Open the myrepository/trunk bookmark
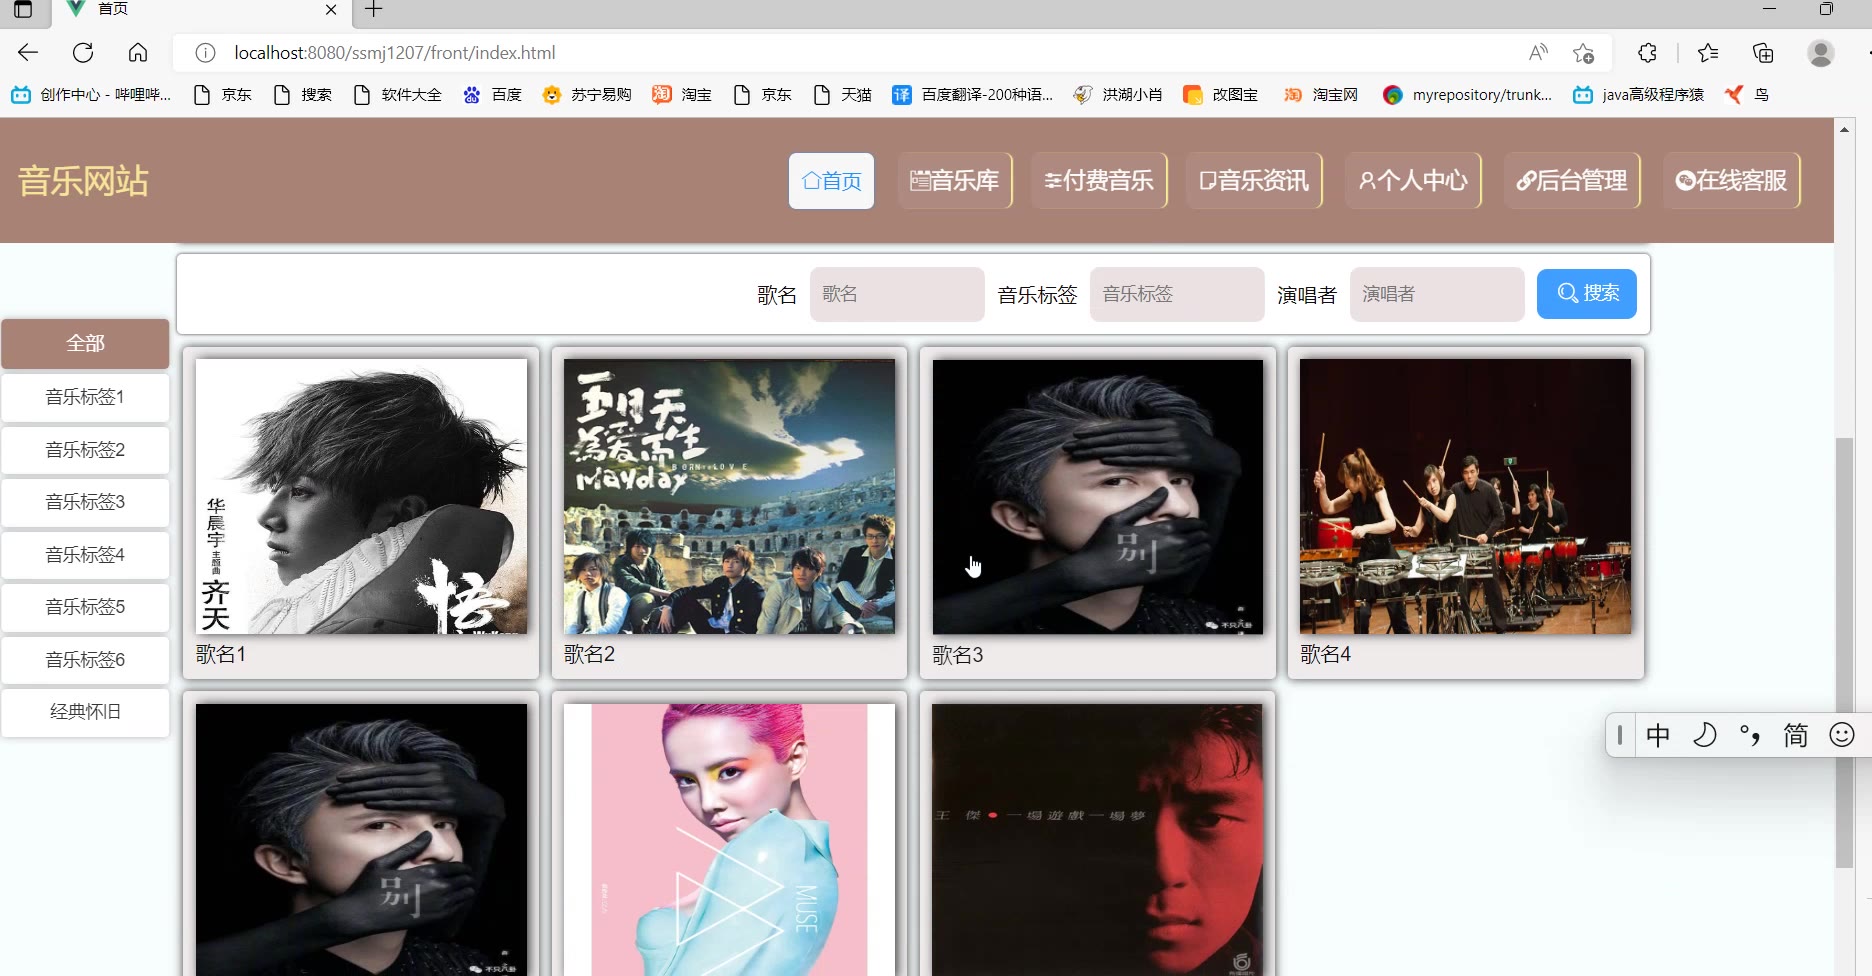This screenshot has width=1872, height=976. tap(1467, 95)
